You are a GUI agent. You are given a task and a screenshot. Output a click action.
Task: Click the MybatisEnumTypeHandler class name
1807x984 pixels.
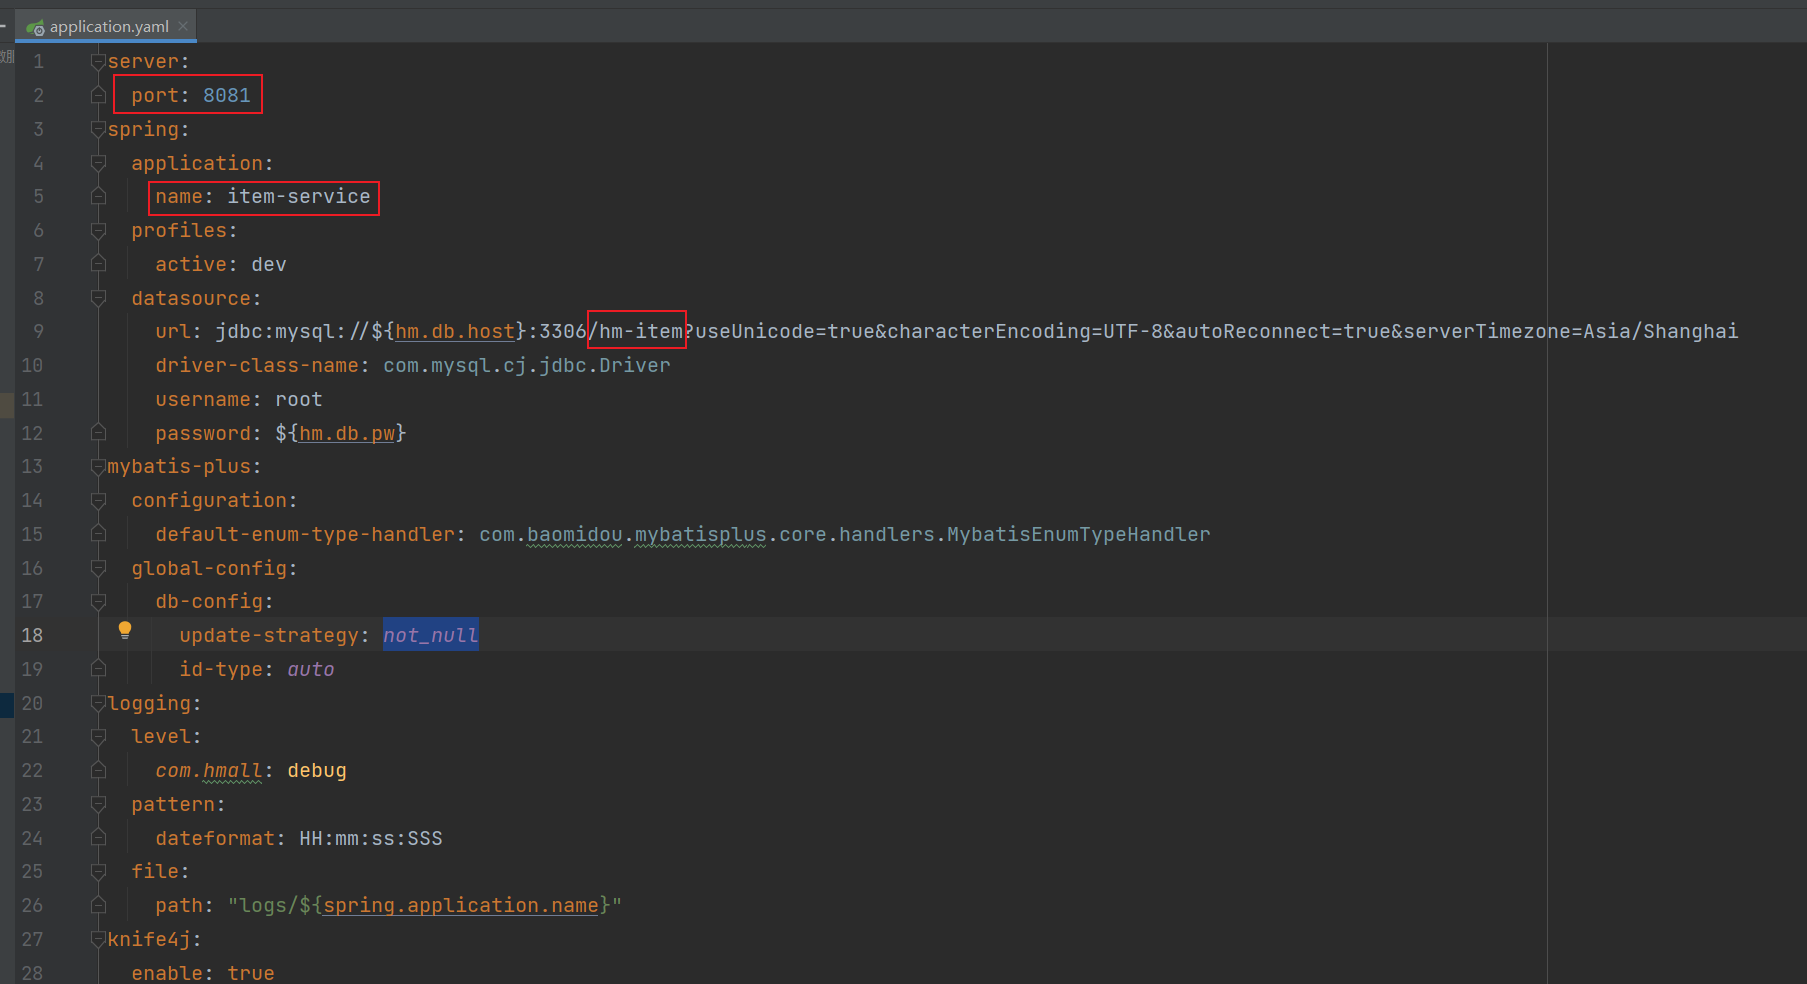(1079, 535)
